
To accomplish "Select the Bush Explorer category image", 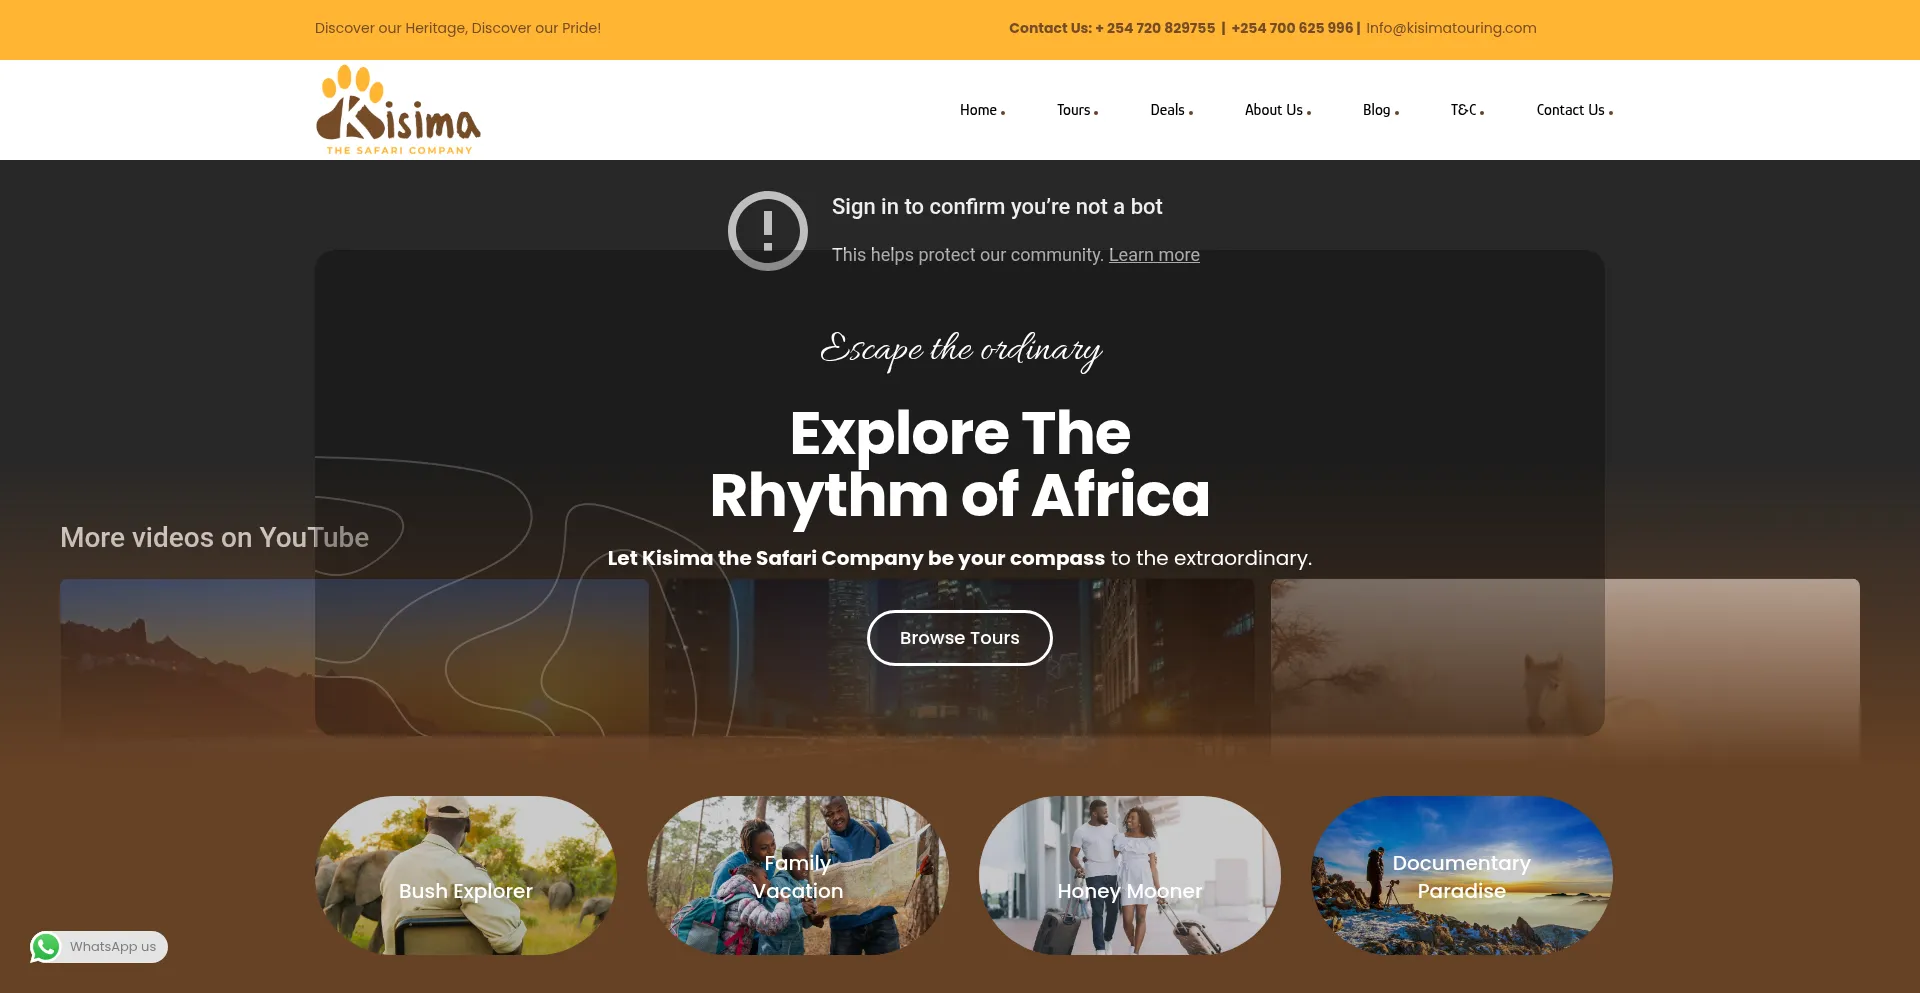I will pyautogui.click(x=466, y=875).
